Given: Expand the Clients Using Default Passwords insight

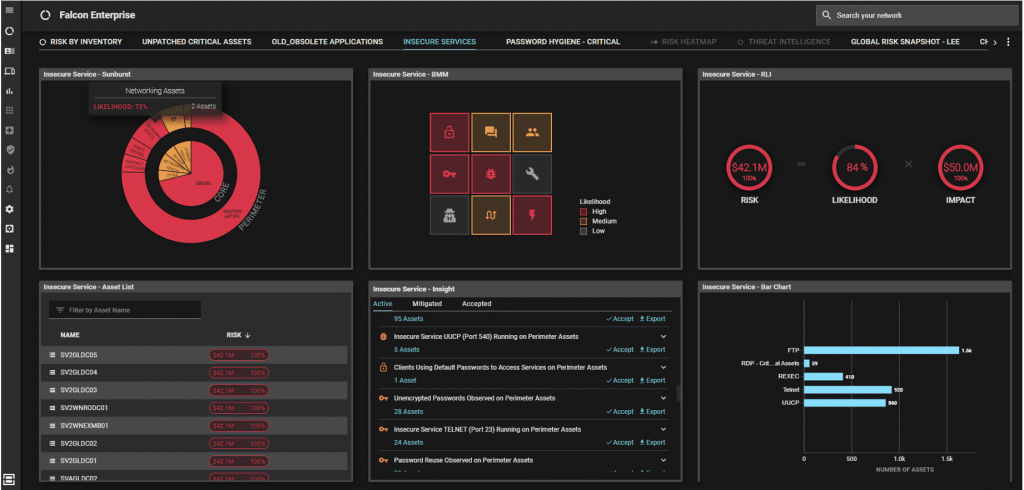Looking at the screenshot, I should pos(664,367).
